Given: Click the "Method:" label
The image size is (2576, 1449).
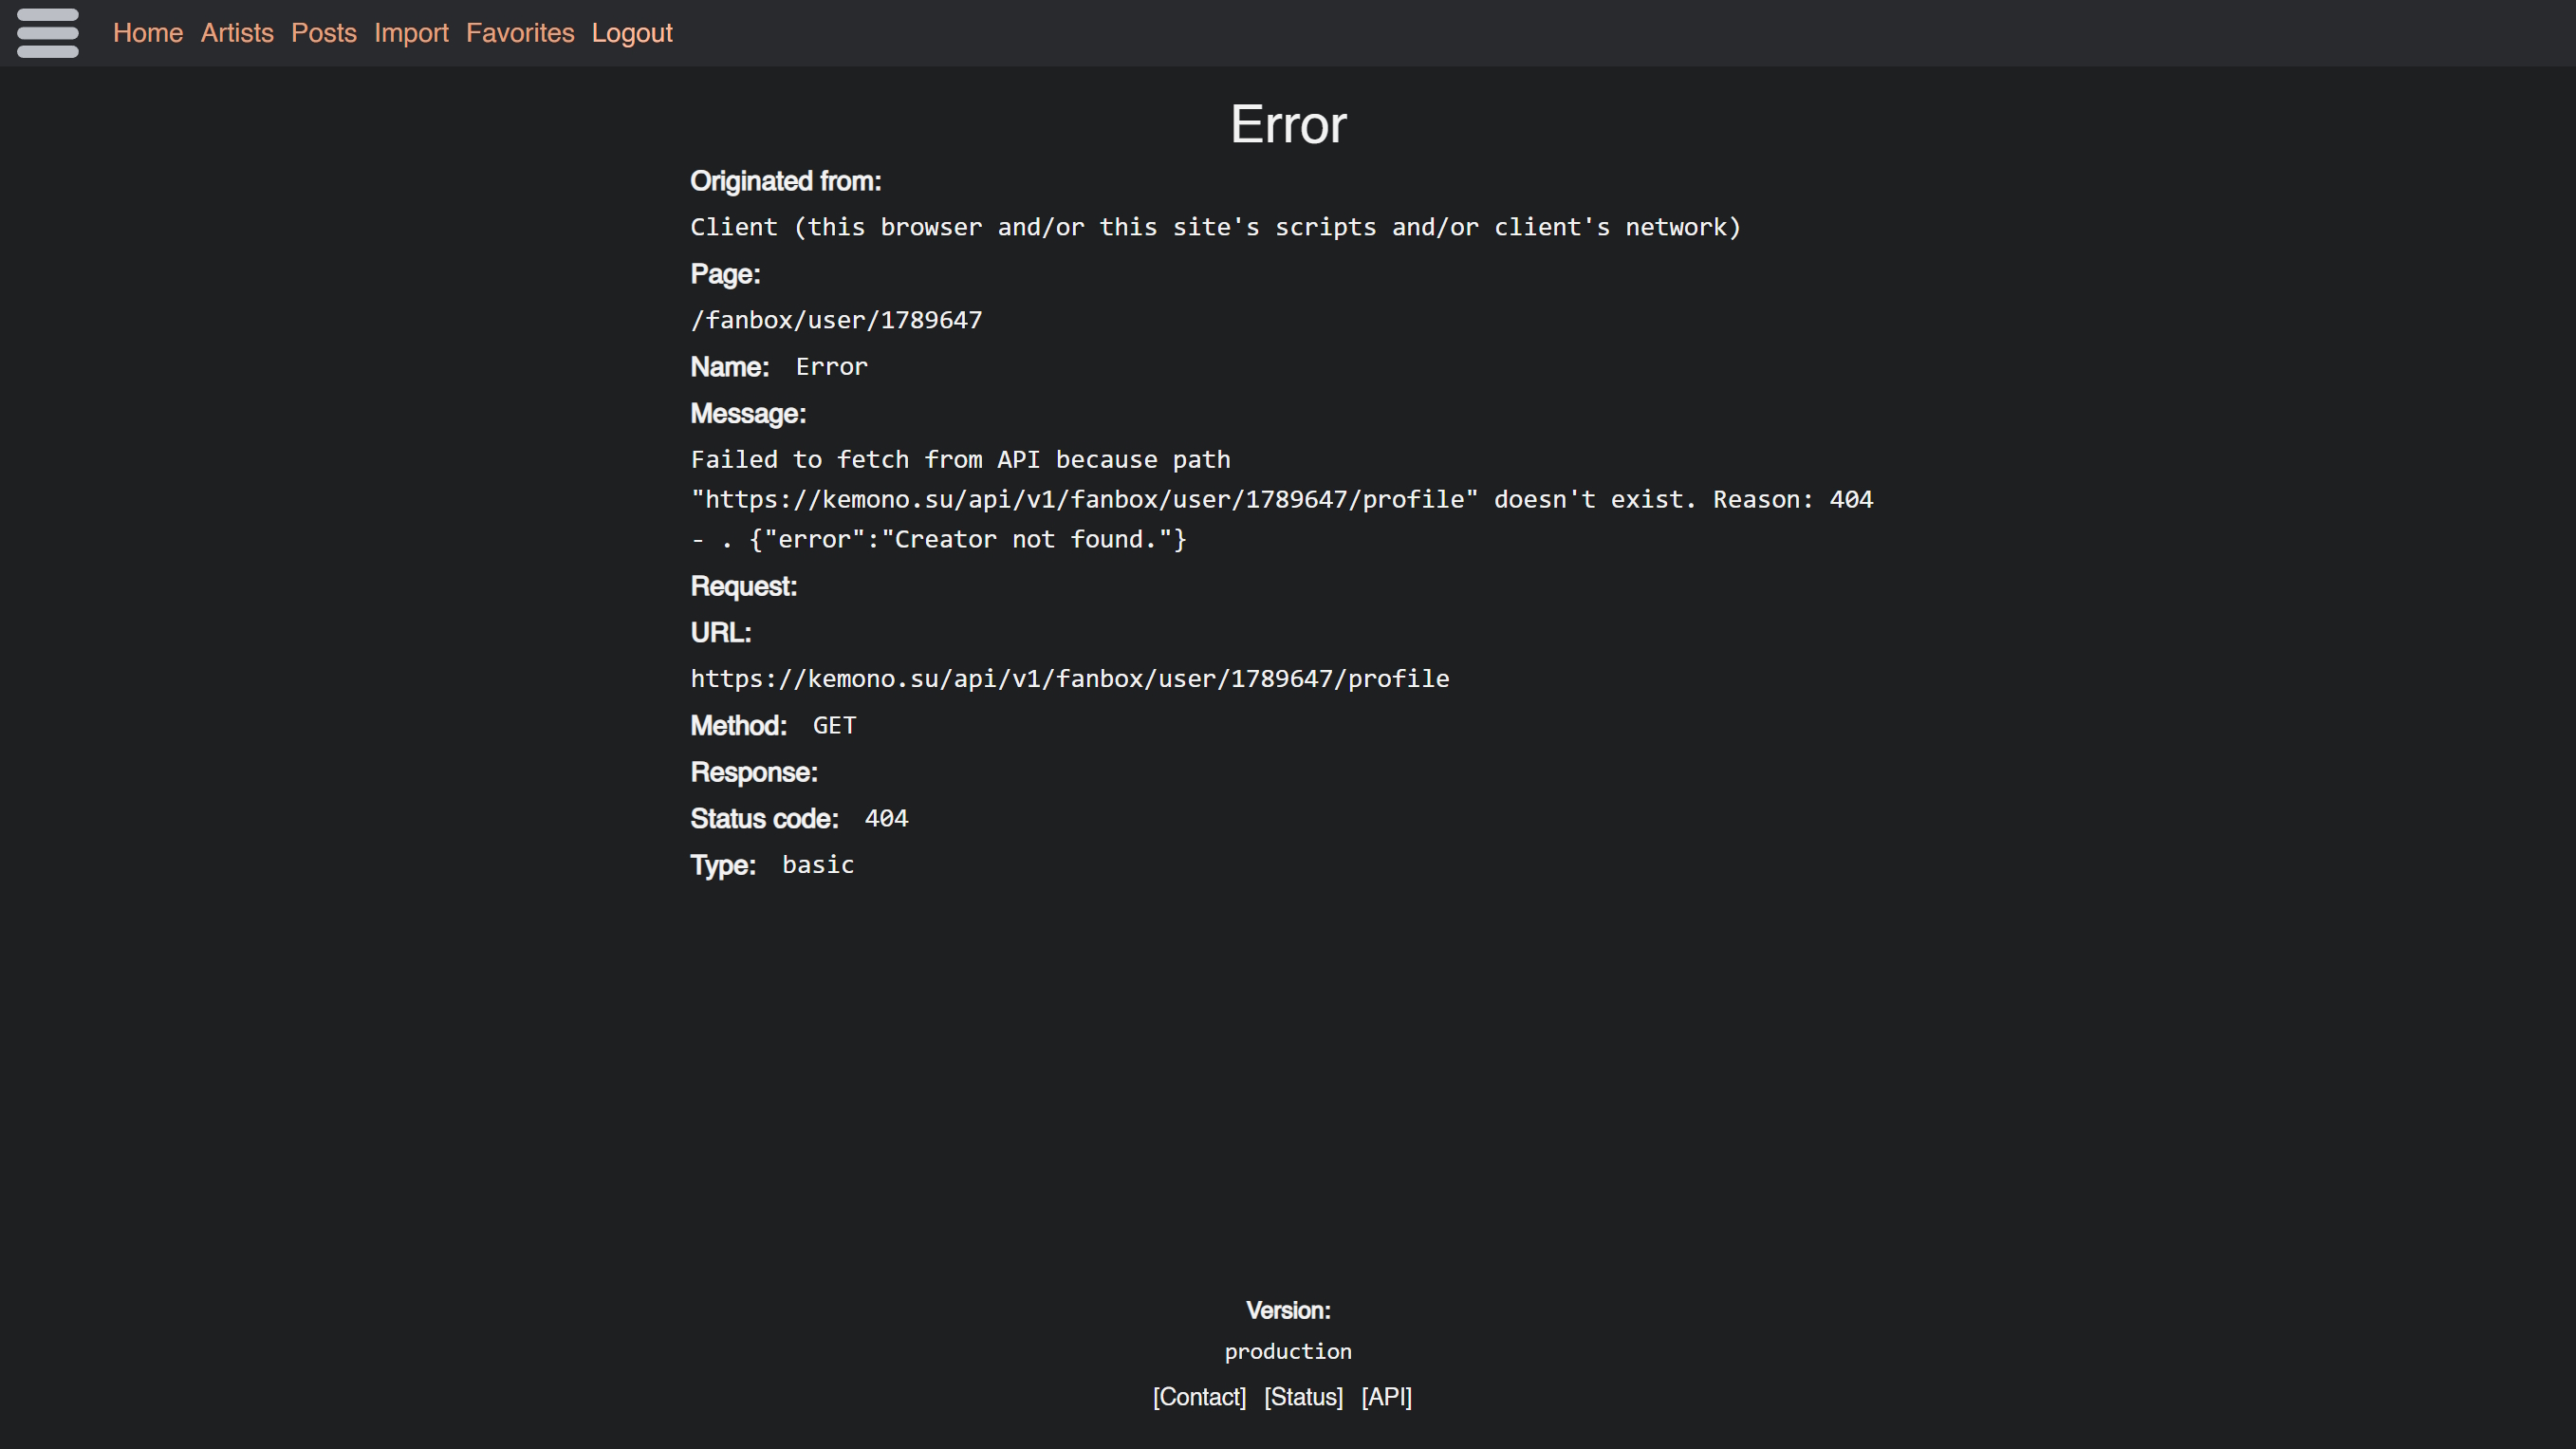Looking at the screenshot, I should [x=738, y=726].
